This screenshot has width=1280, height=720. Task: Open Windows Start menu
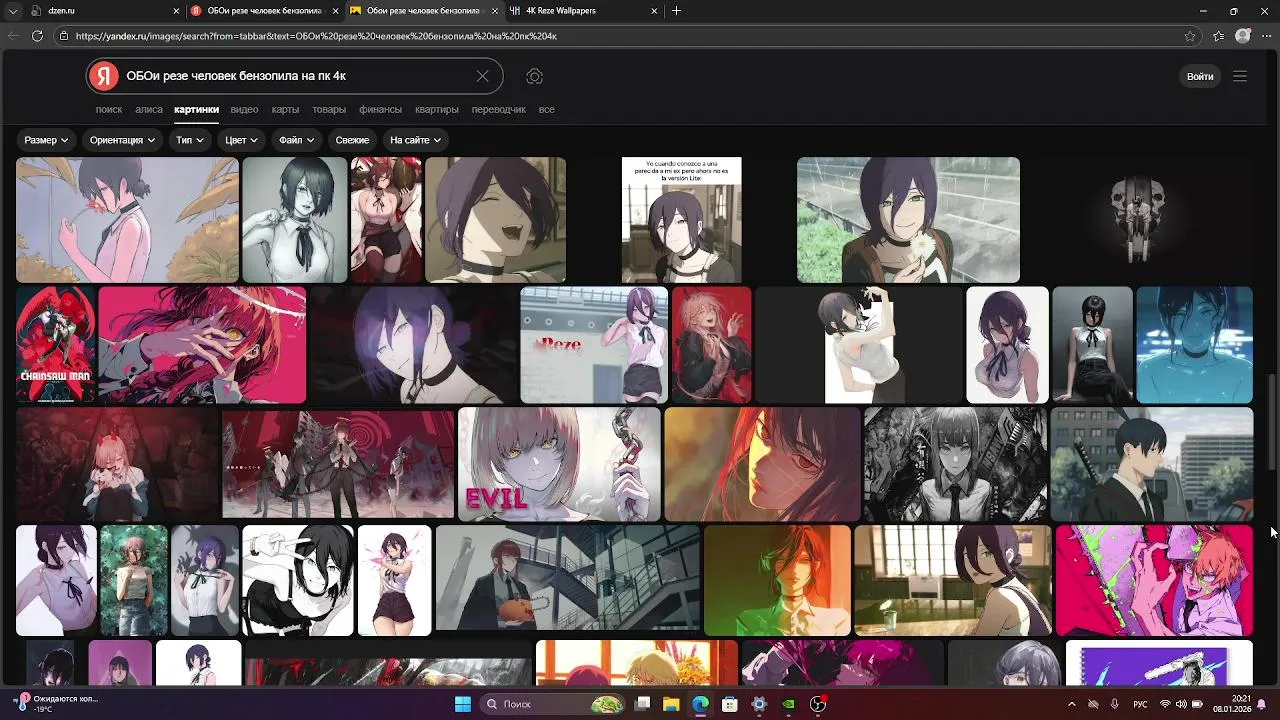463,704
